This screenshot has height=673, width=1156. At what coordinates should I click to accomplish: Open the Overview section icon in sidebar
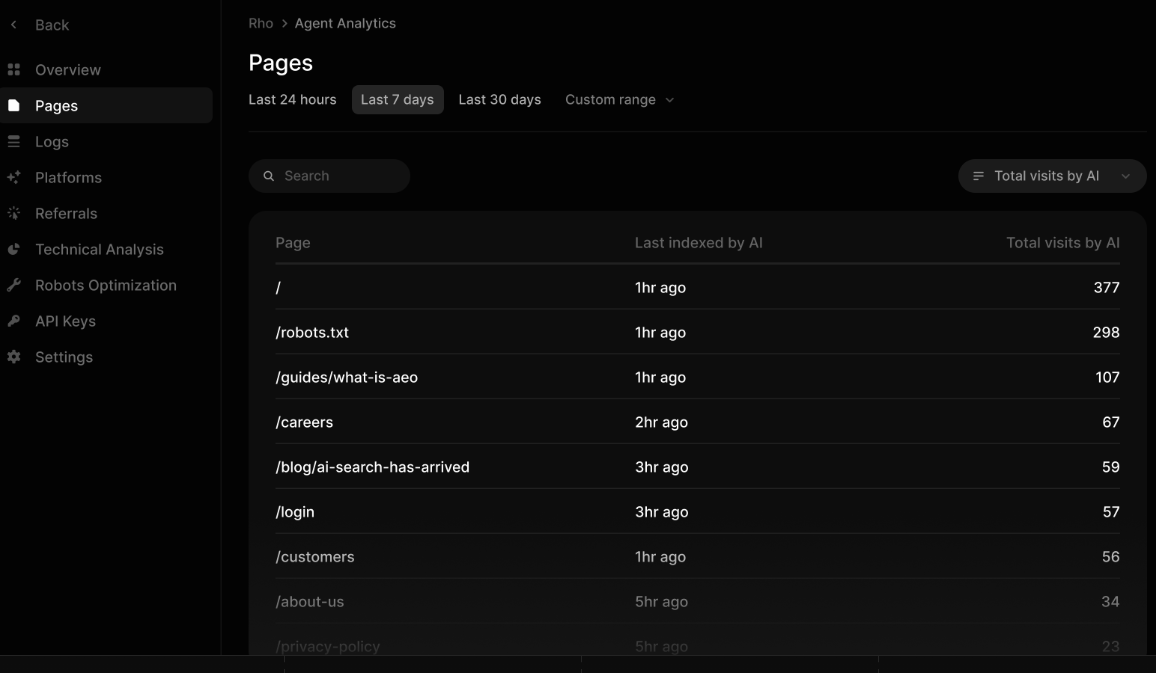[x=16, y=69]
